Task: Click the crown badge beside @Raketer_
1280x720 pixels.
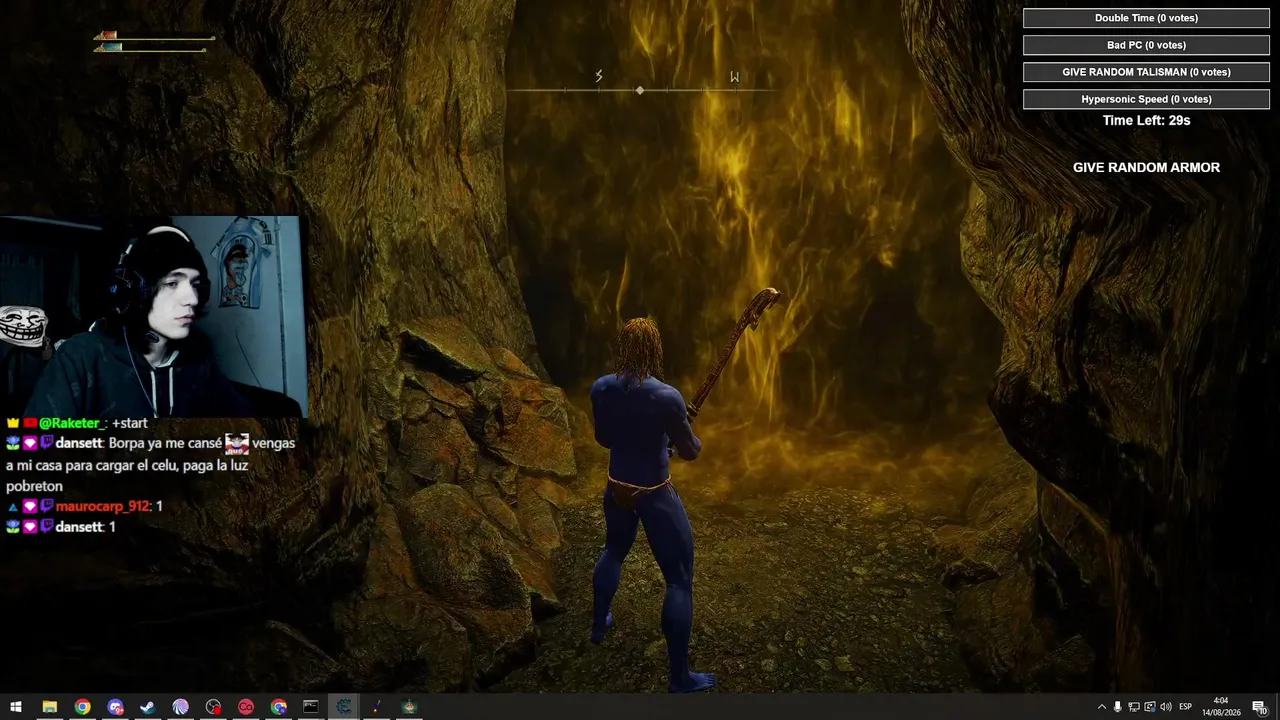Action: [x=13, y=424]
